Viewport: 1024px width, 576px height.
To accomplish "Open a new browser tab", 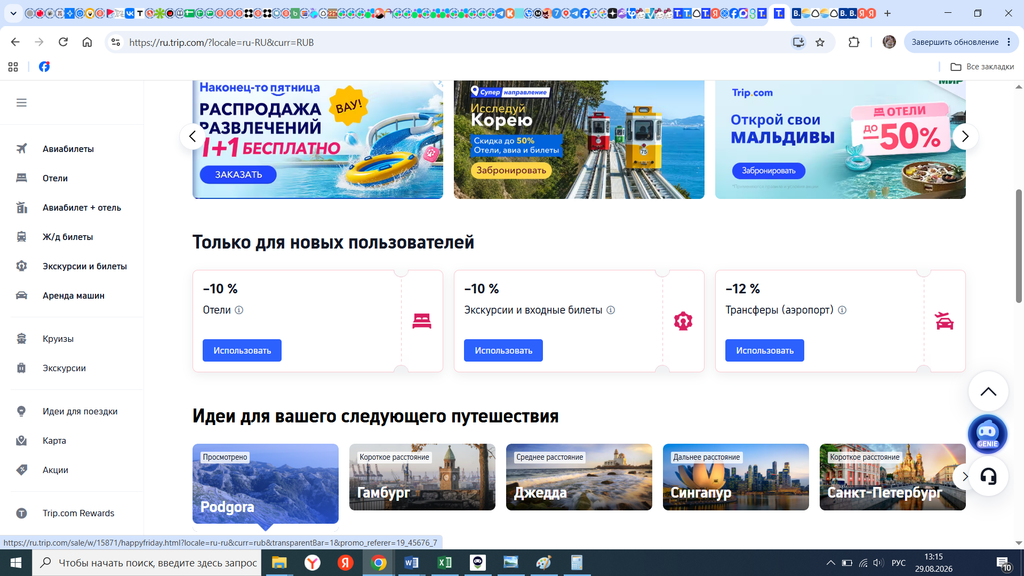I will click(x=888, y=13).
